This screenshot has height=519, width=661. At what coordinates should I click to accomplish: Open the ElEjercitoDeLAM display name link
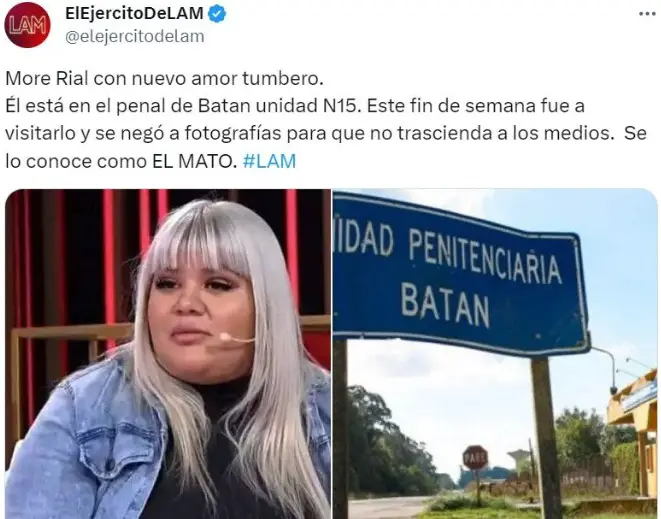134,13
